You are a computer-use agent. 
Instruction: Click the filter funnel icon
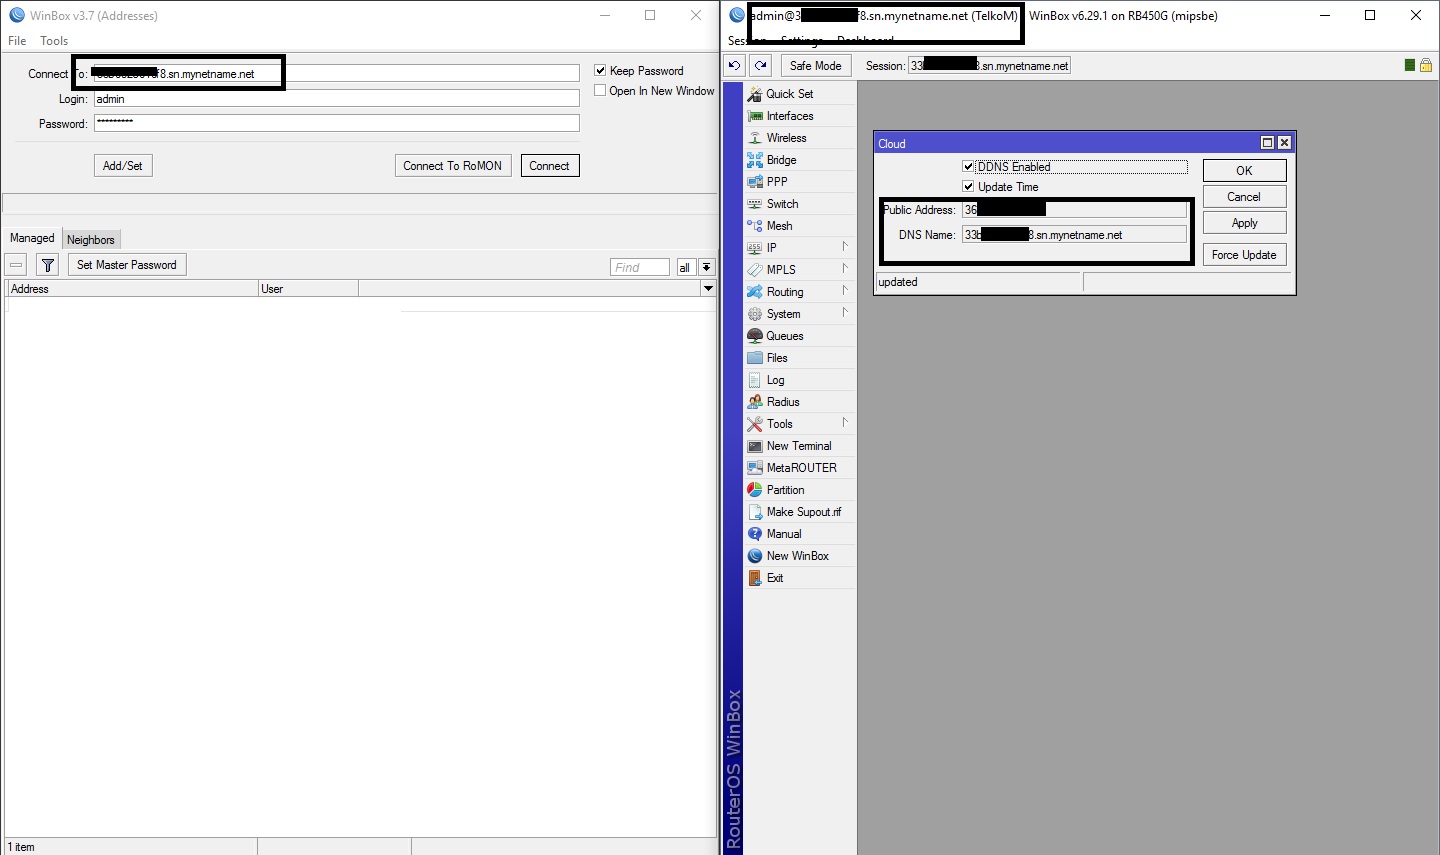47,265
